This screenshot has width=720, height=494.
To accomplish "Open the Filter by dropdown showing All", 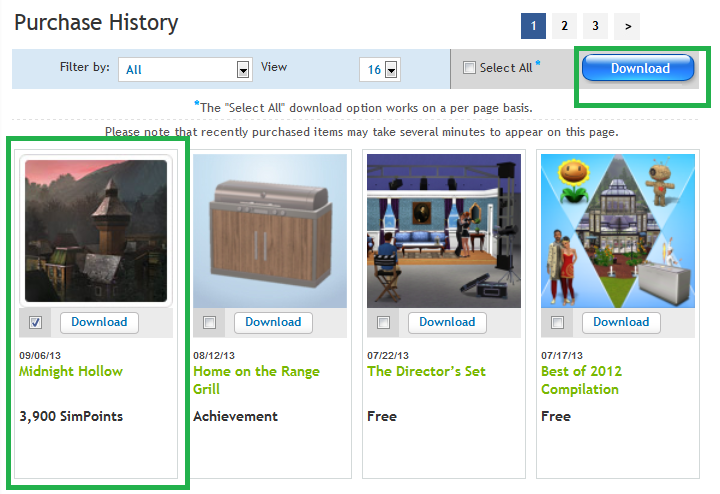I will (x=185, y=69).
